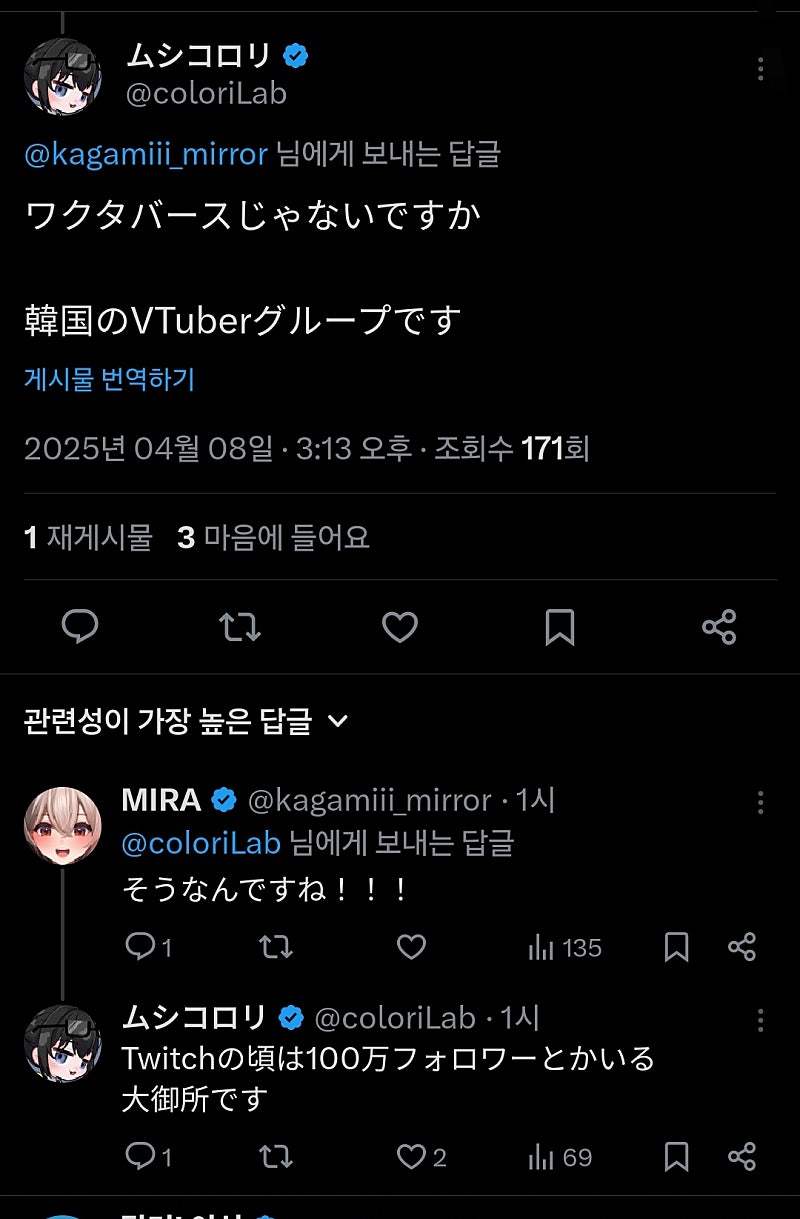Click 게시물 번역하기 to translate post
The width and height of the screenshot is (800, 1219).
(x=109, y=379)
